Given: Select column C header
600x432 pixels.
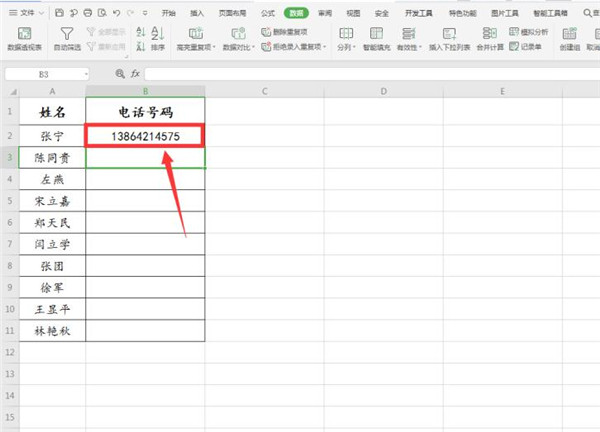Looking at the screenshot, I should (264, 92).
